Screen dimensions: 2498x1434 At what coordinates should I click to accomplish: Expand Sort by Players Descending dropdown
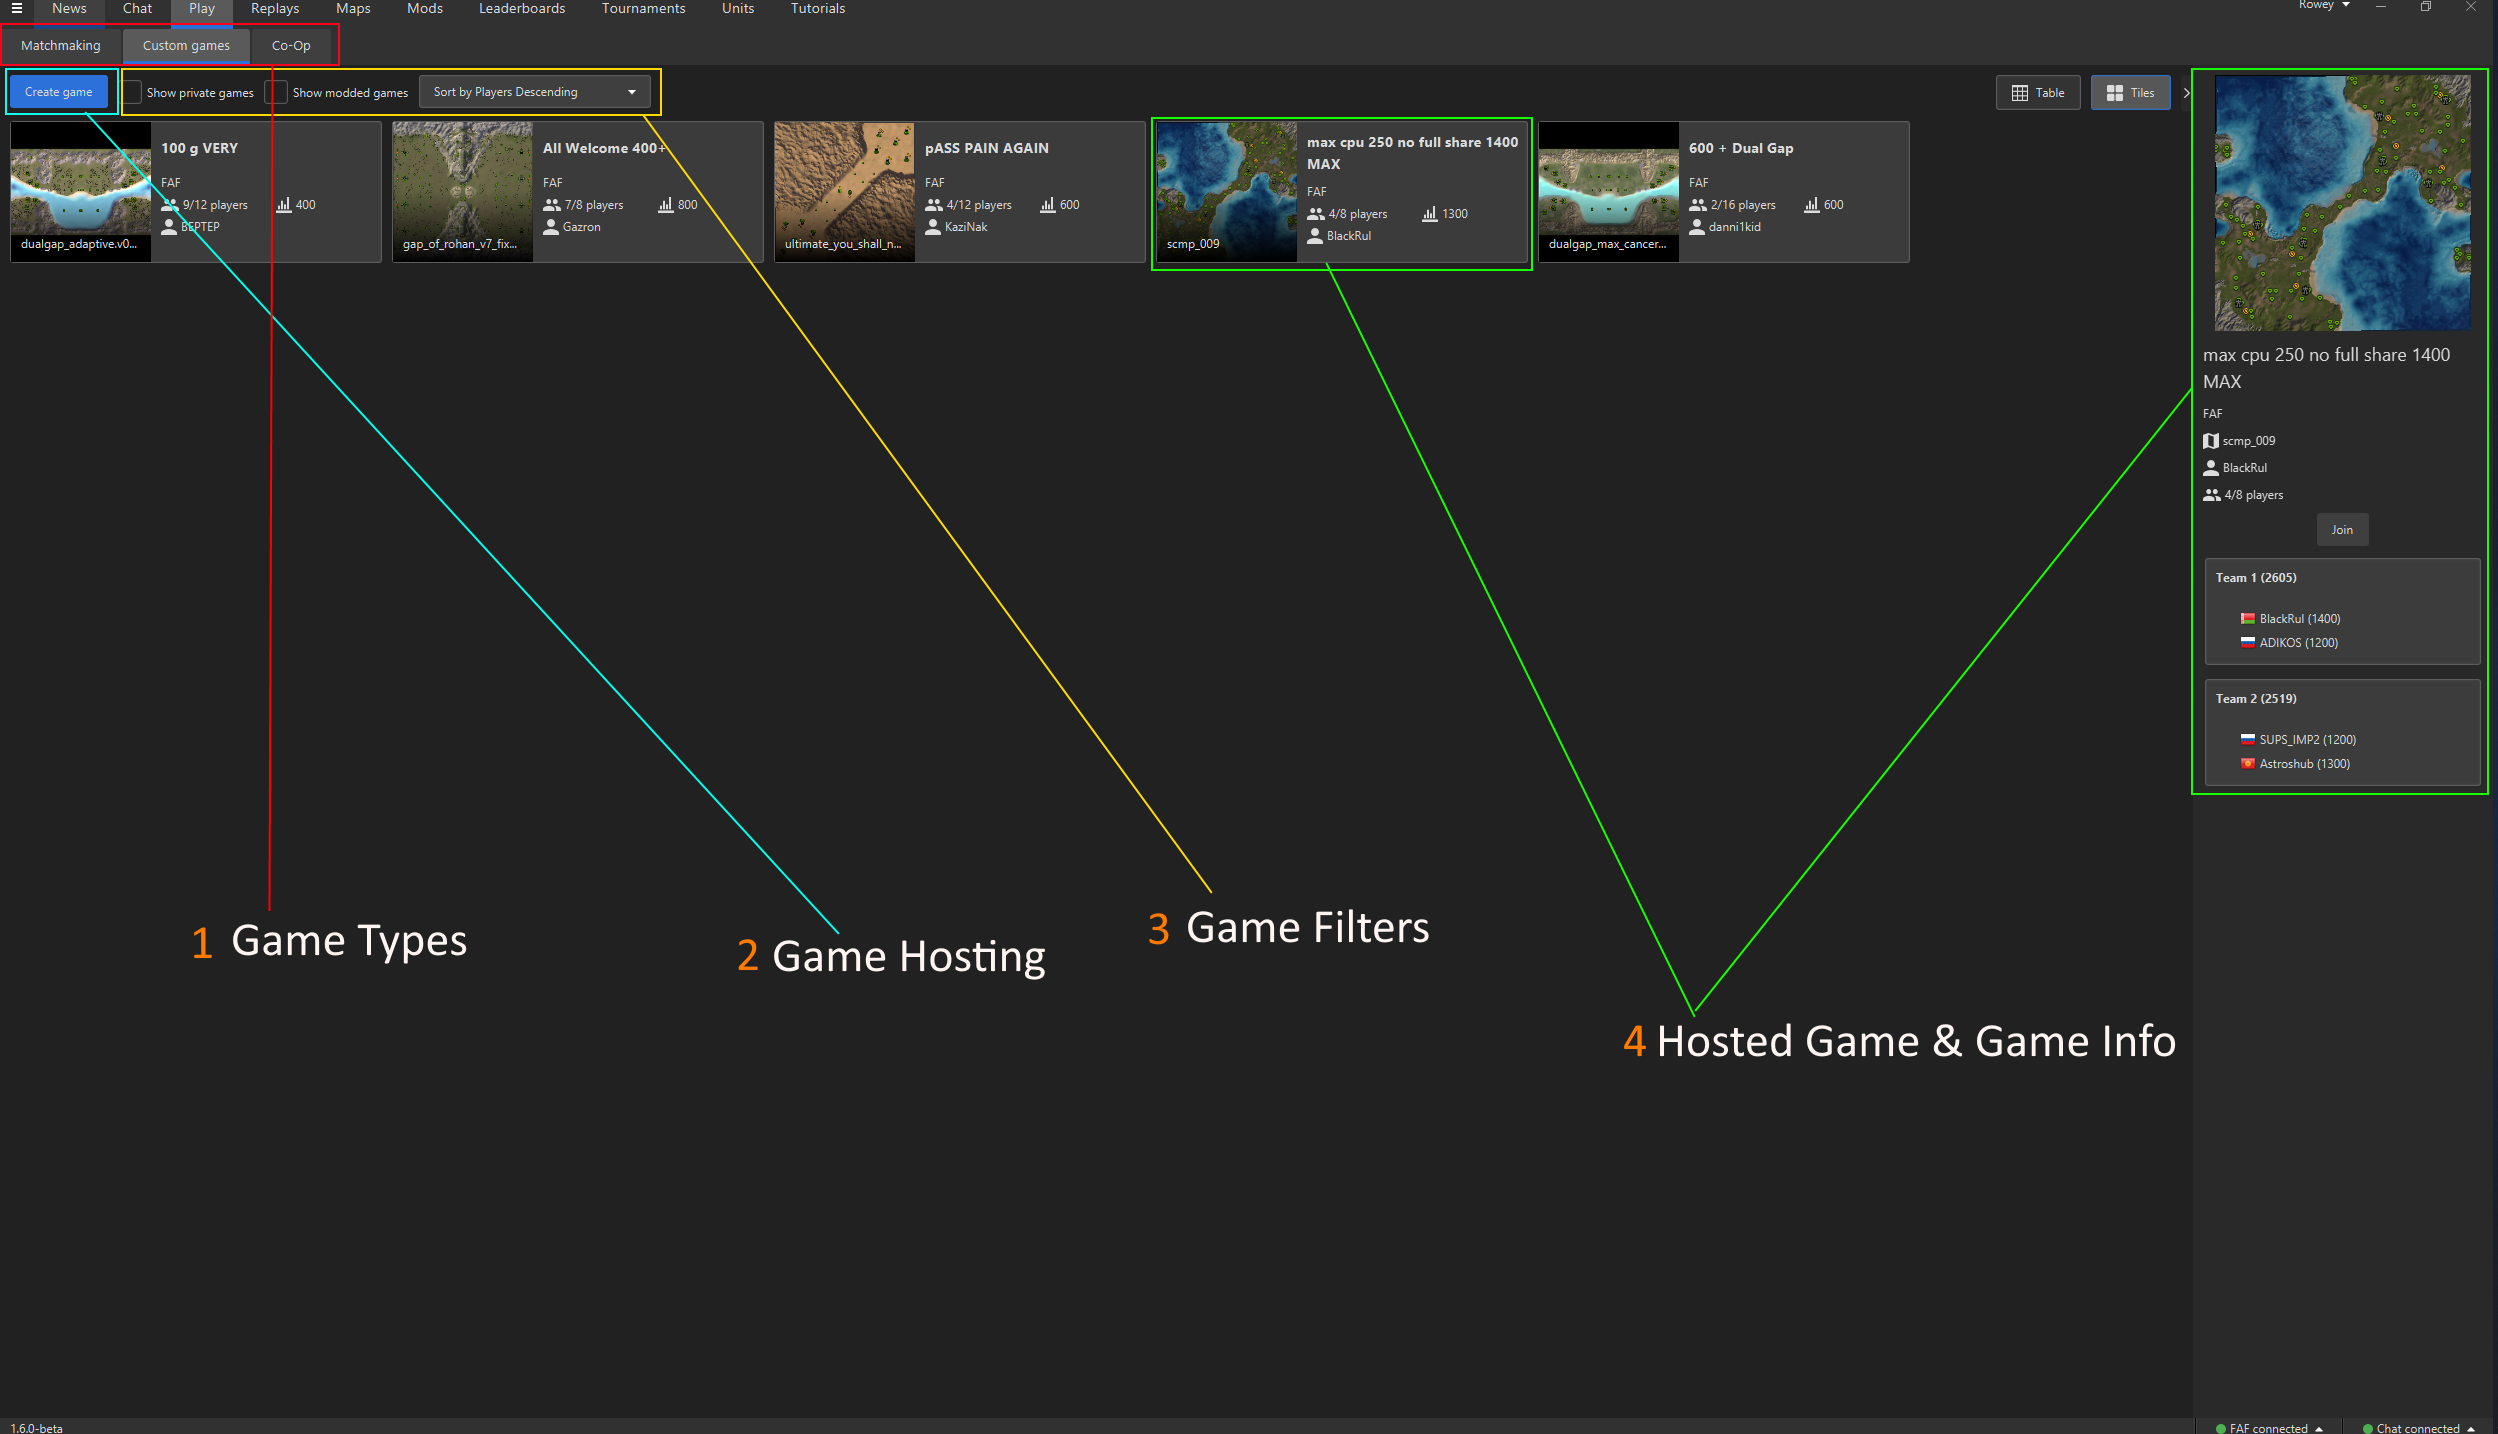click(631, 91)
